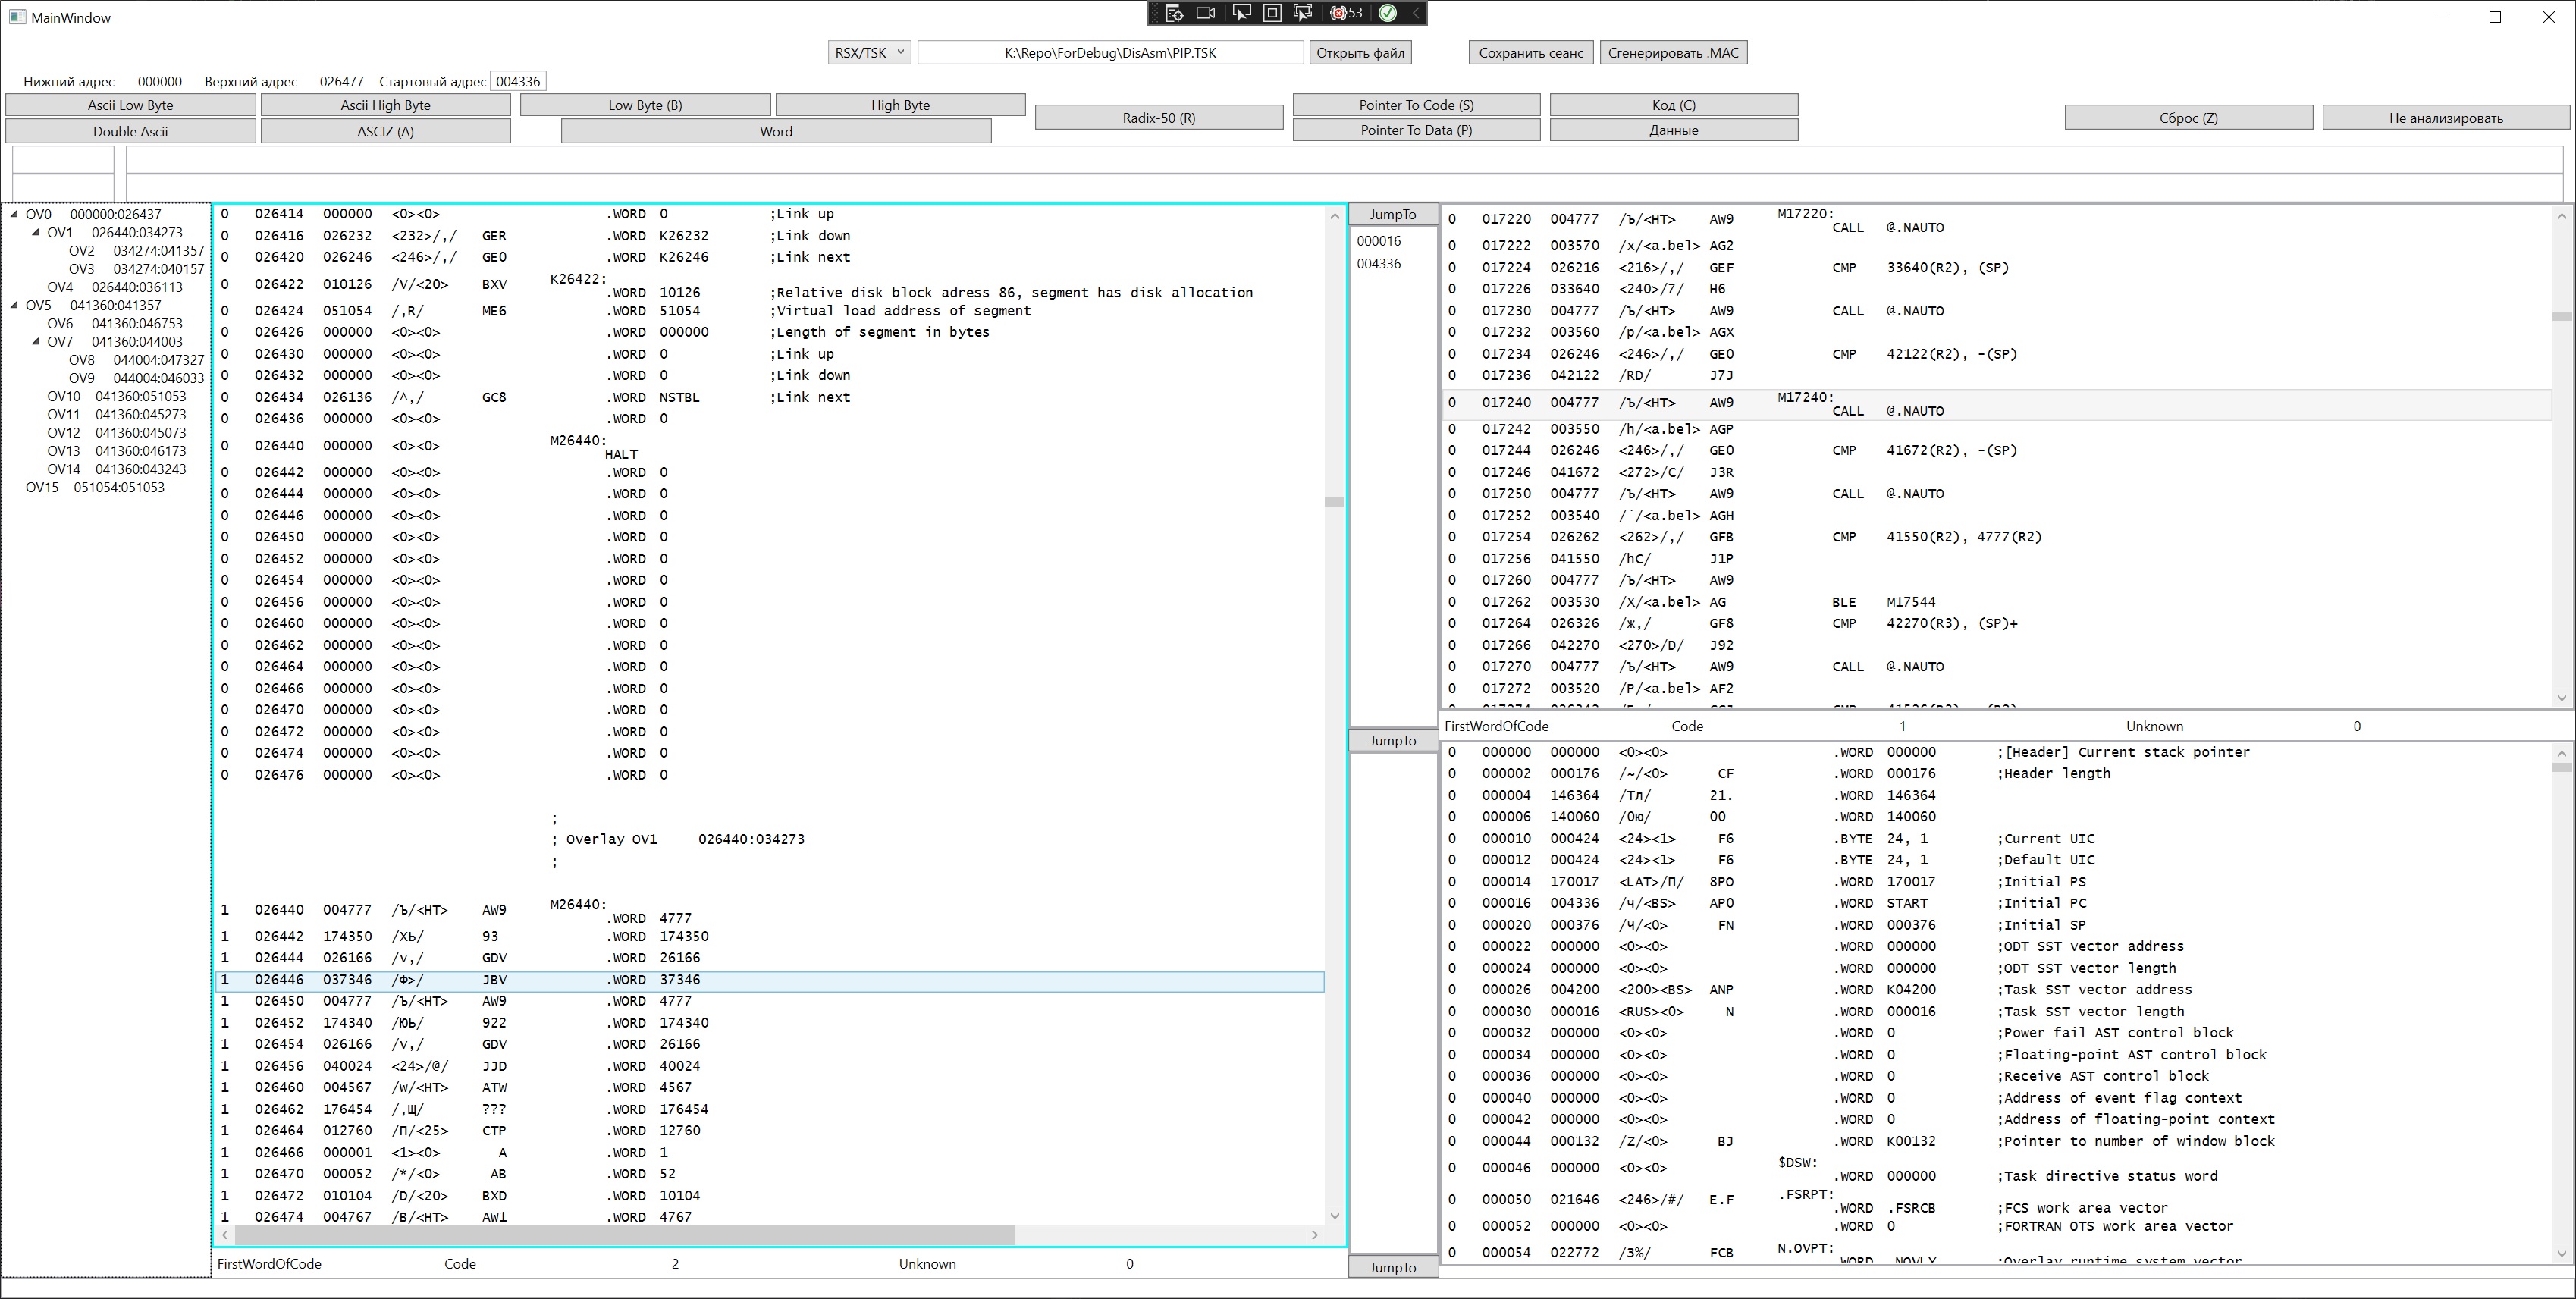Activate the Select Element pointer tool
Screen dimensions: 2576x1299
click(x=1241, y=13)
